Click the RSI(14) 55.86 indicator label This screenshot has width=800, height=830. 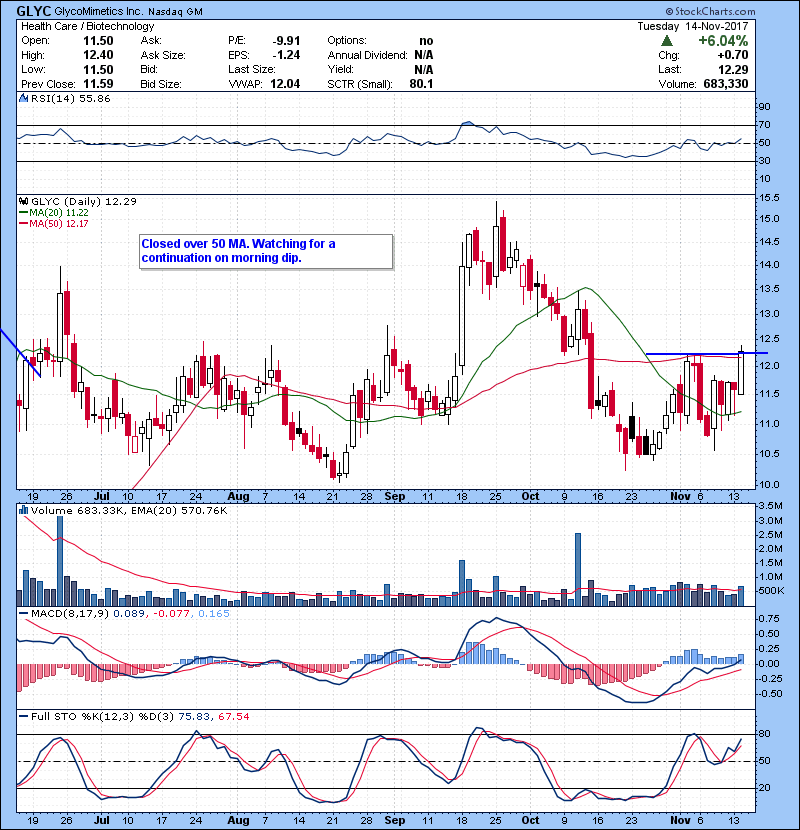point(70,98)
